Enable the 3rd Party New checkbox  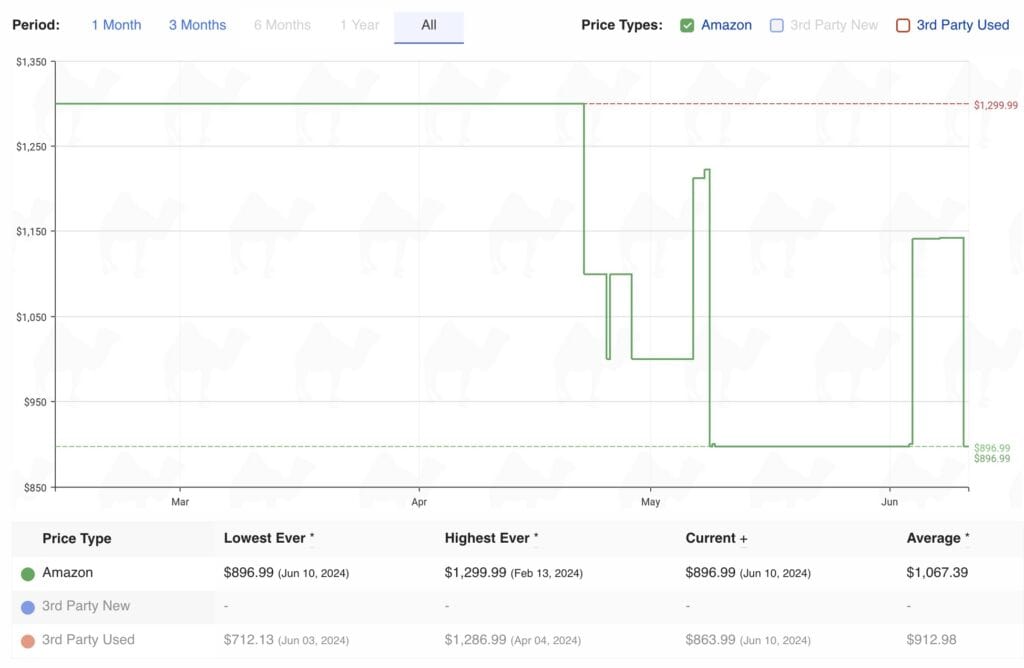pos(777,26)
